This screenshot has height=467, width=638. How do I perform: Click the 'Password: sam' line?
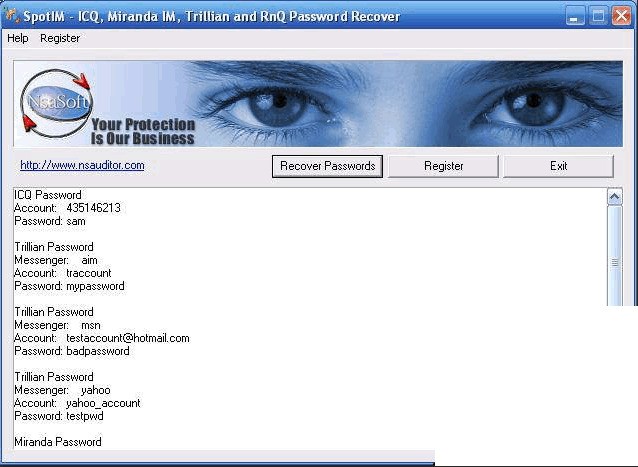point(50,221)
